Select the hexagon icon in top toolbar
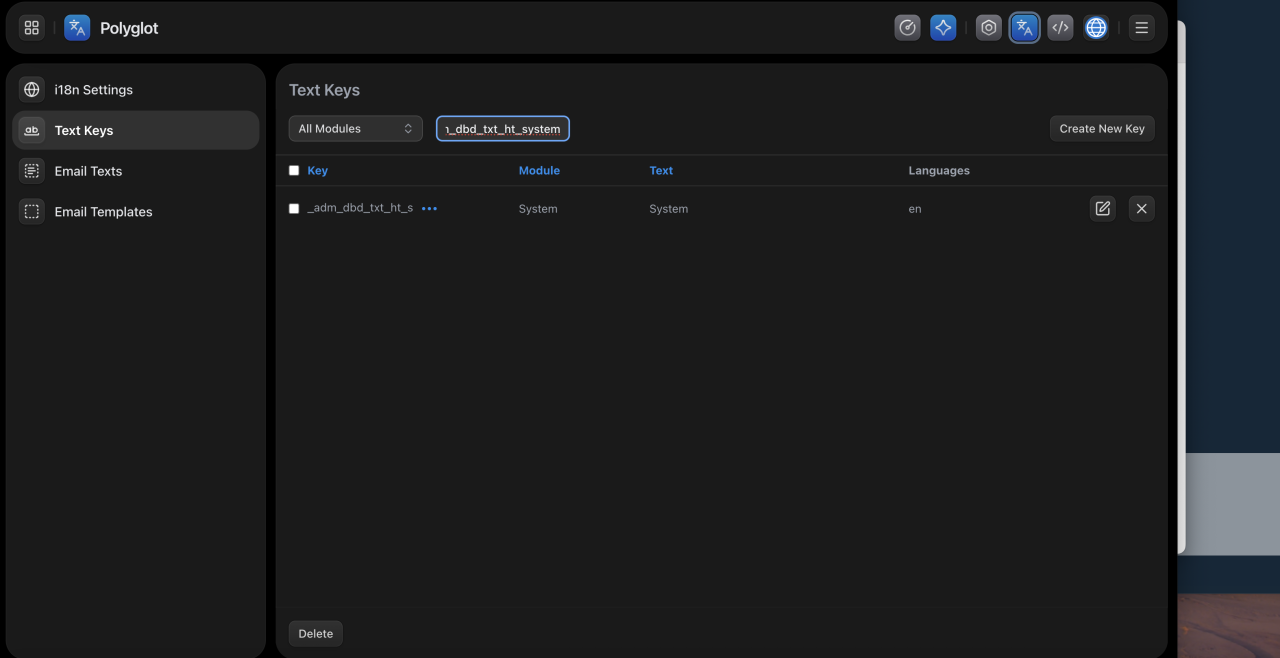The image size is (1280, 658). tap(989, 28)
